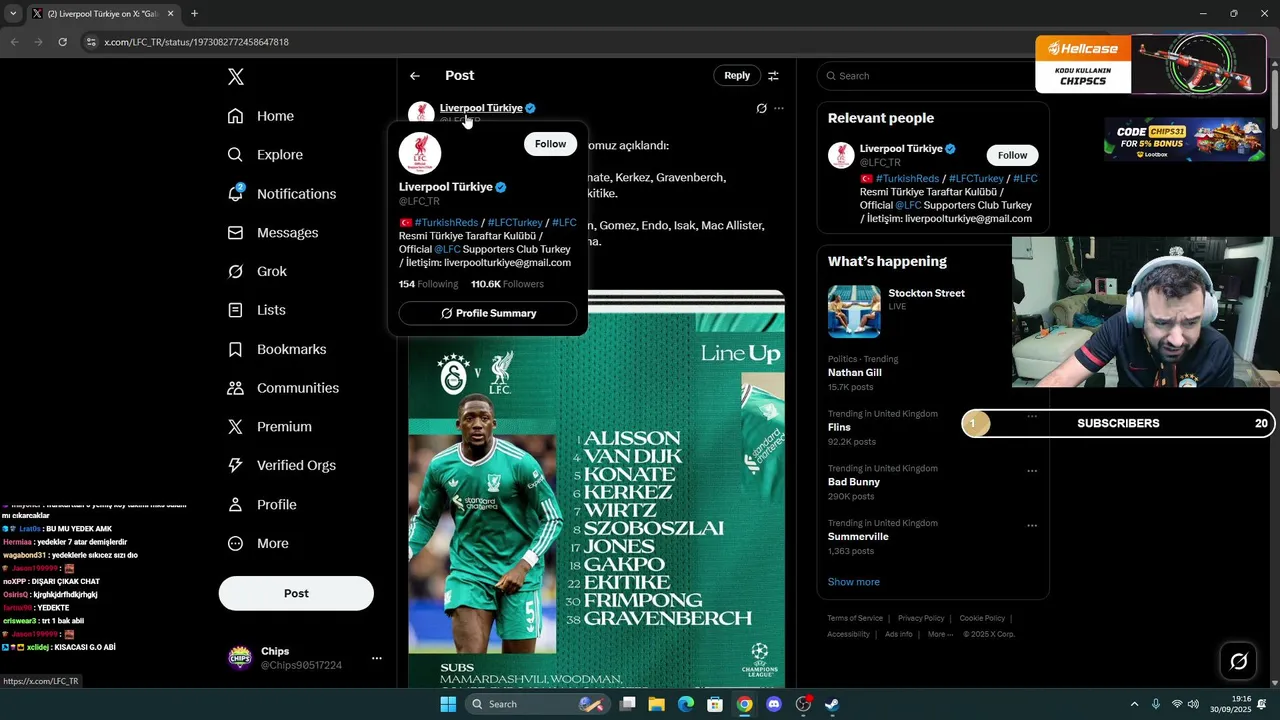The image size is (1280, 720).
Task: Click the Verified Orgs lightning icon
Action: (235, 465)
